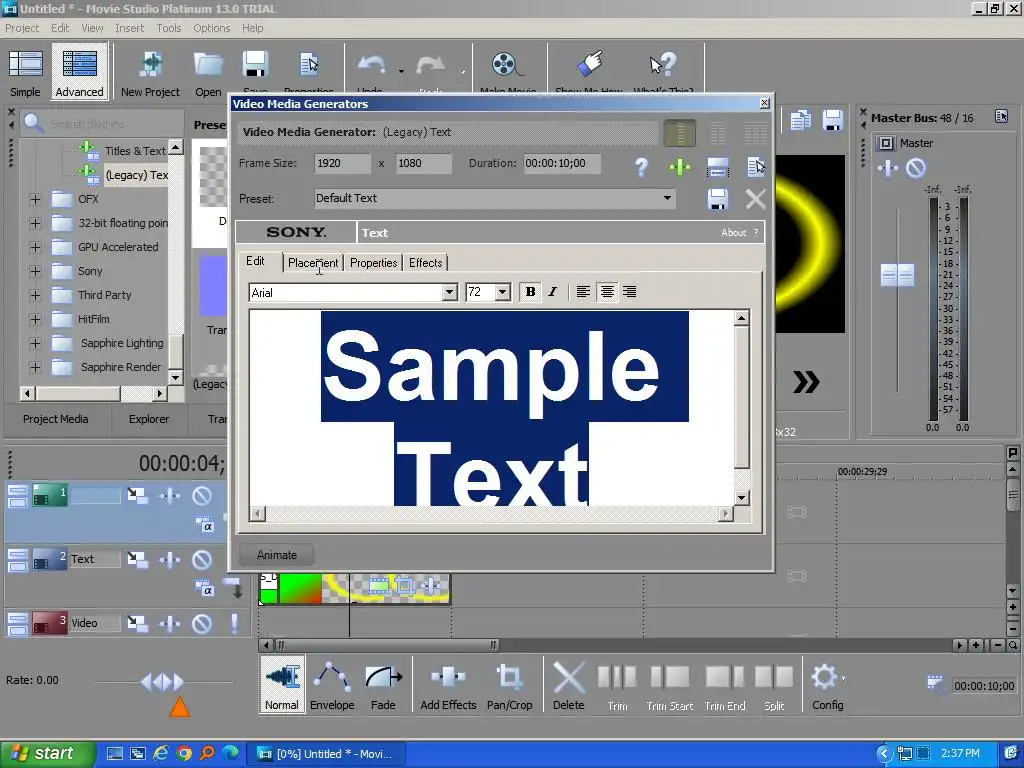Mute track 1
1024x768 pixels.
pyautogui.click(x=202, y=496)
